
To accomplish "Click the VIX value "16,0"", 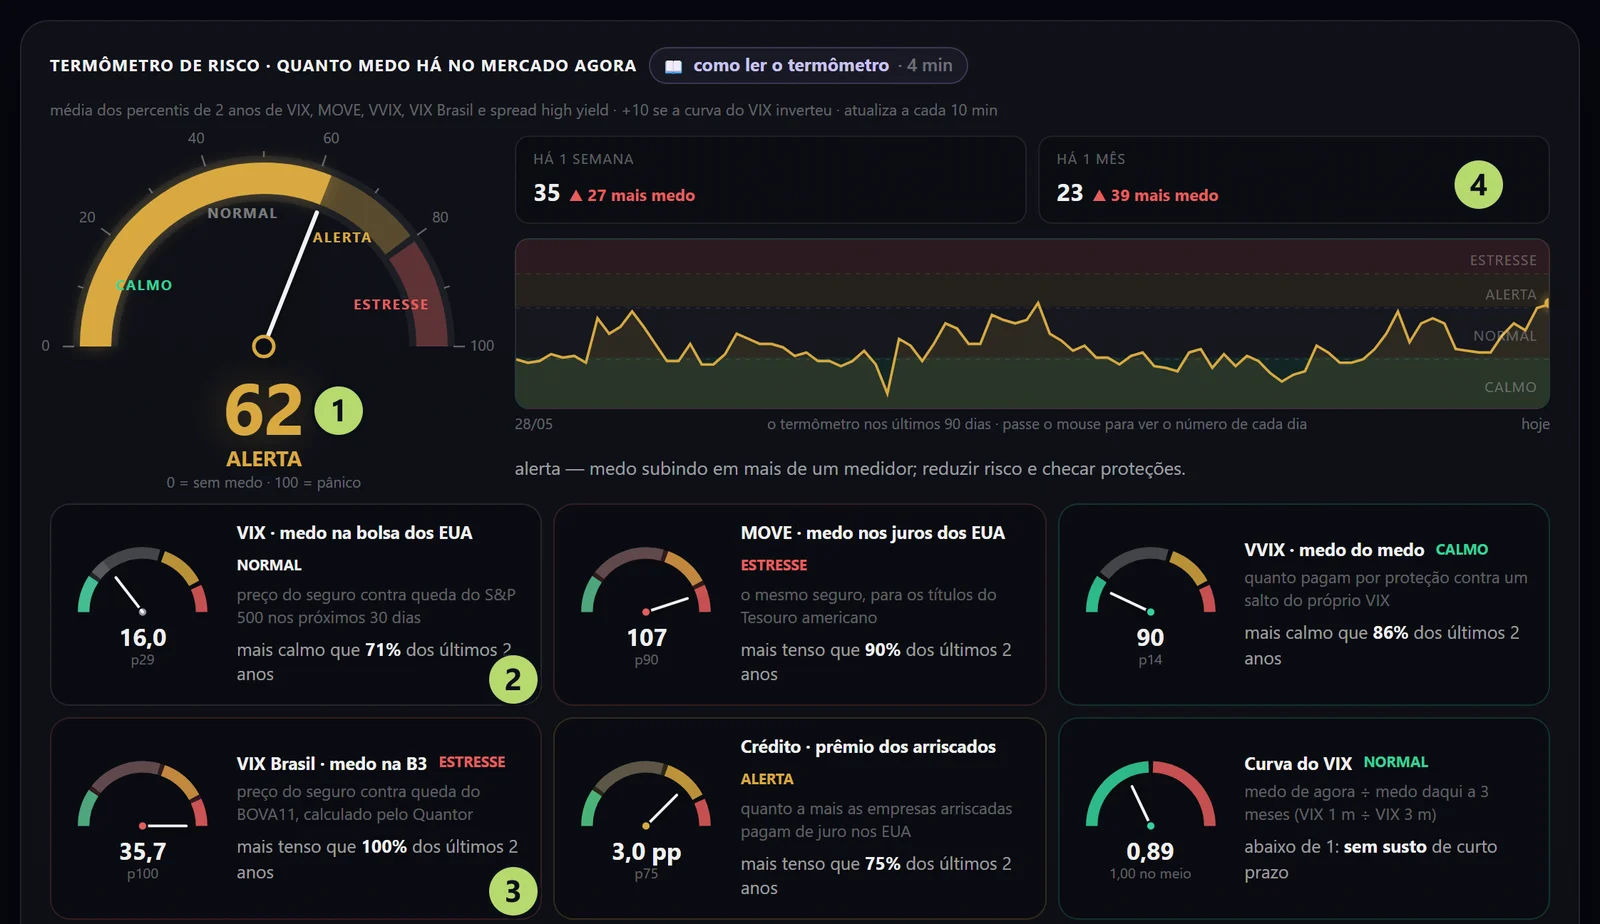I will 143,638.
